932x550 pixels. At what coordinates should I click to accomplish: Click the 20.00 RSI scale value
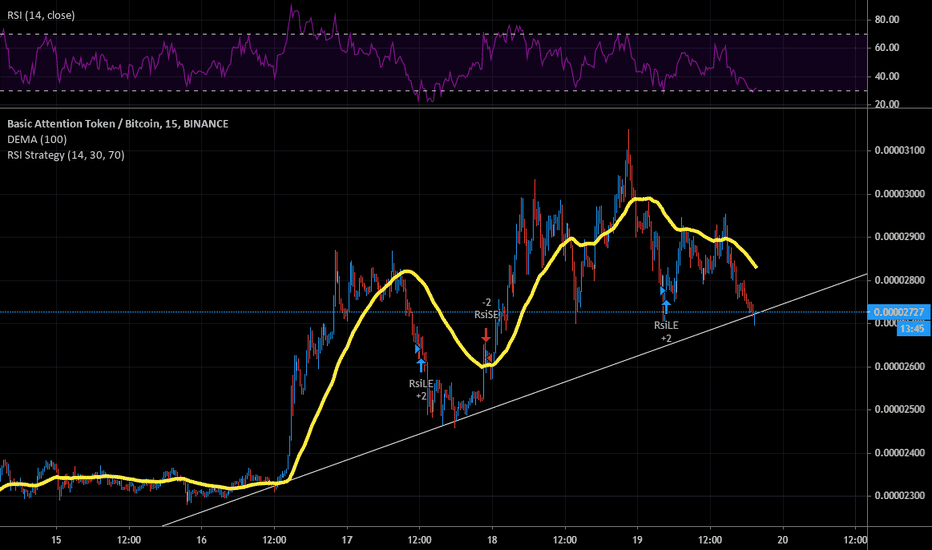(x=886, y=104)
